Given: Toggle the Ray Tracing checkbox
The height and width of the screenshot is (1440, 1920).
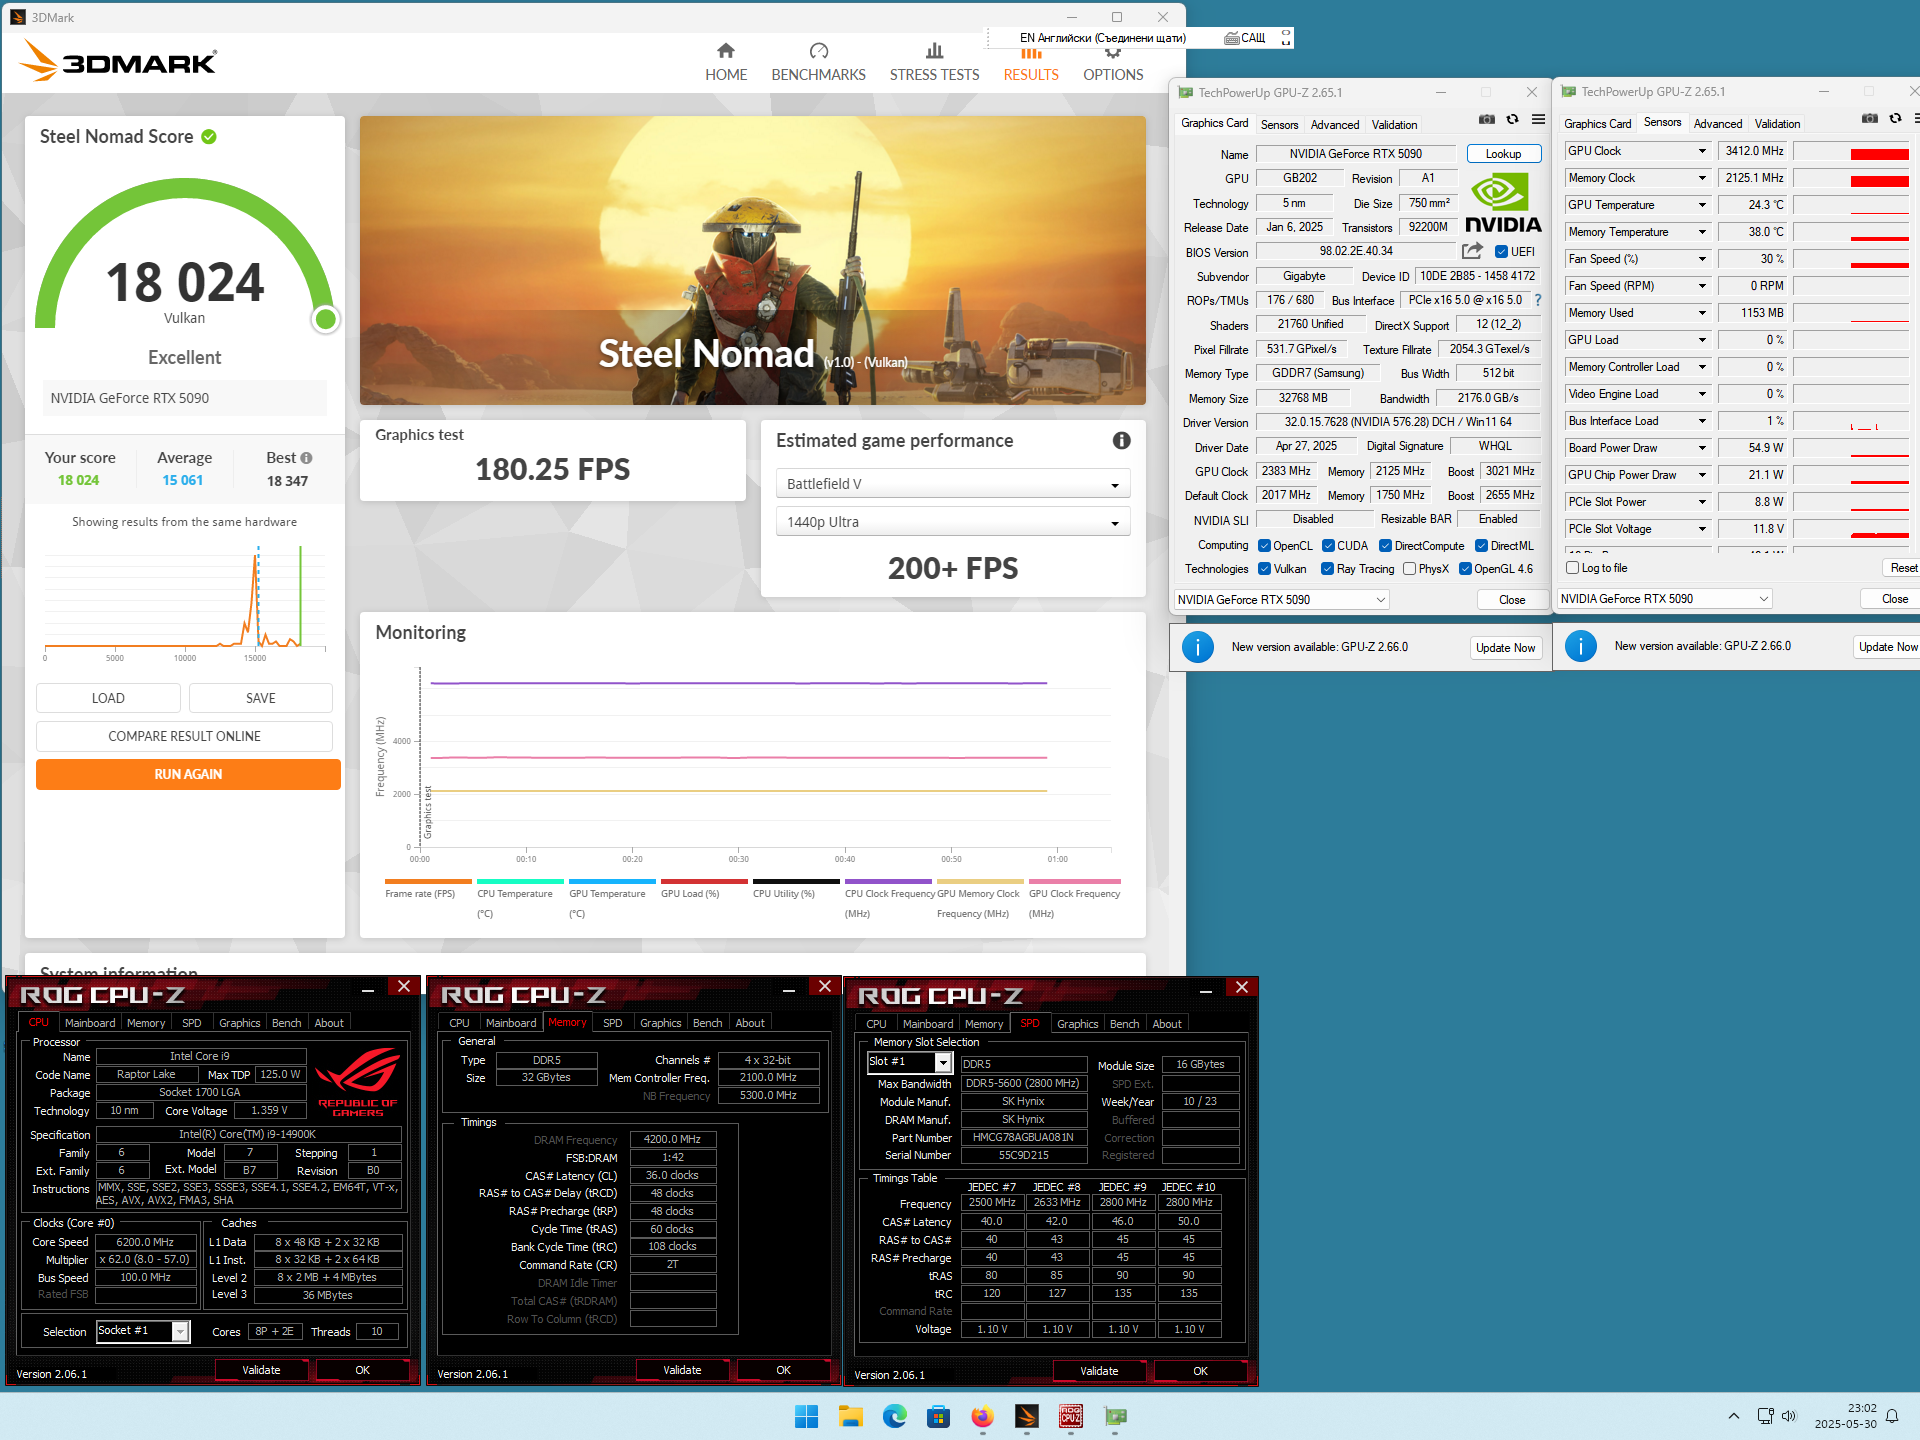Looking at the screenshot, I should 1327,569.
